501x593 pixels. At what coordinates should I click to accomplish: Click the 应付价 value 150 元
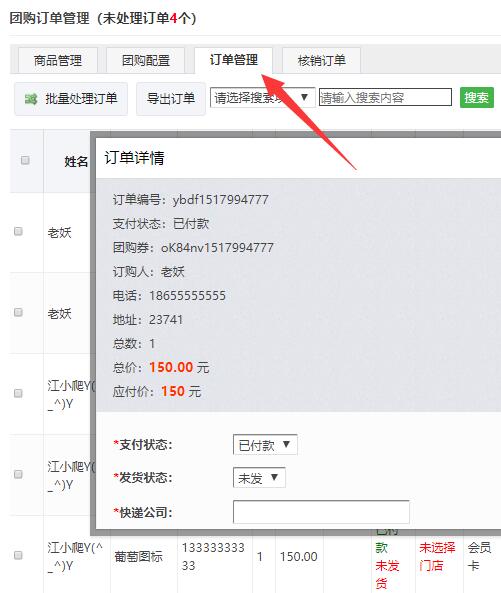[x=181, y=391]
